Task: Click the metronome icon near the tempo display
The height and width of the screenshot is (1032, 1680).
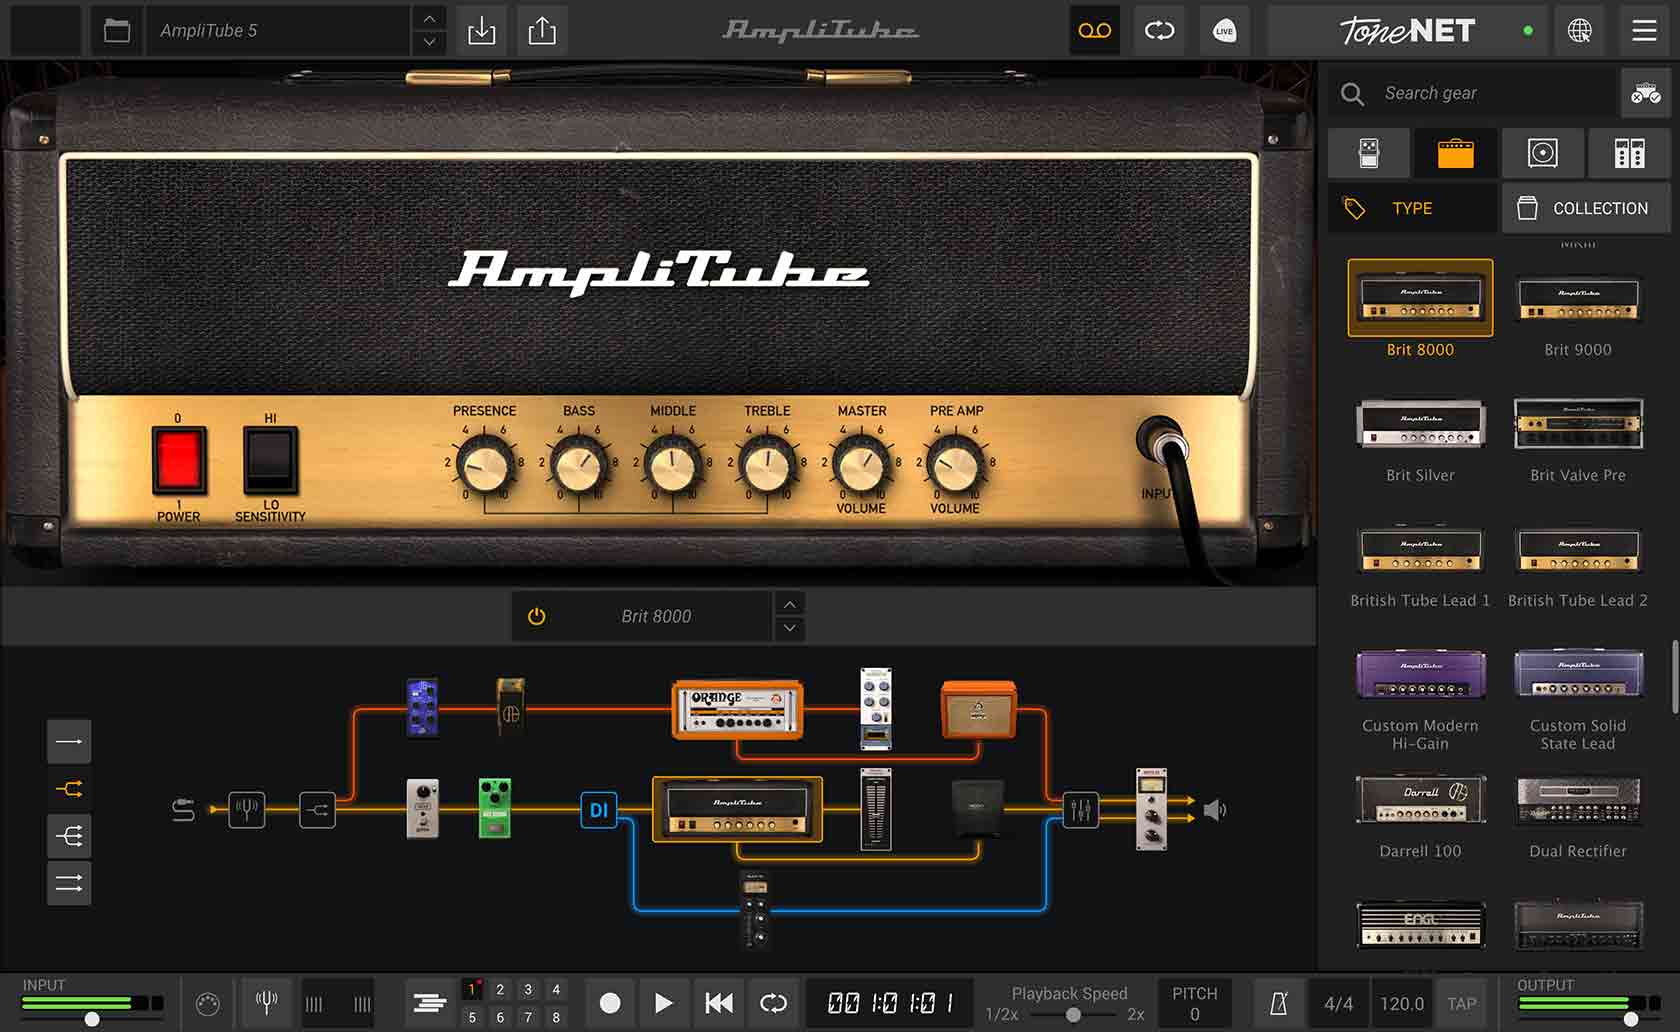Action: (1279, 1003)
